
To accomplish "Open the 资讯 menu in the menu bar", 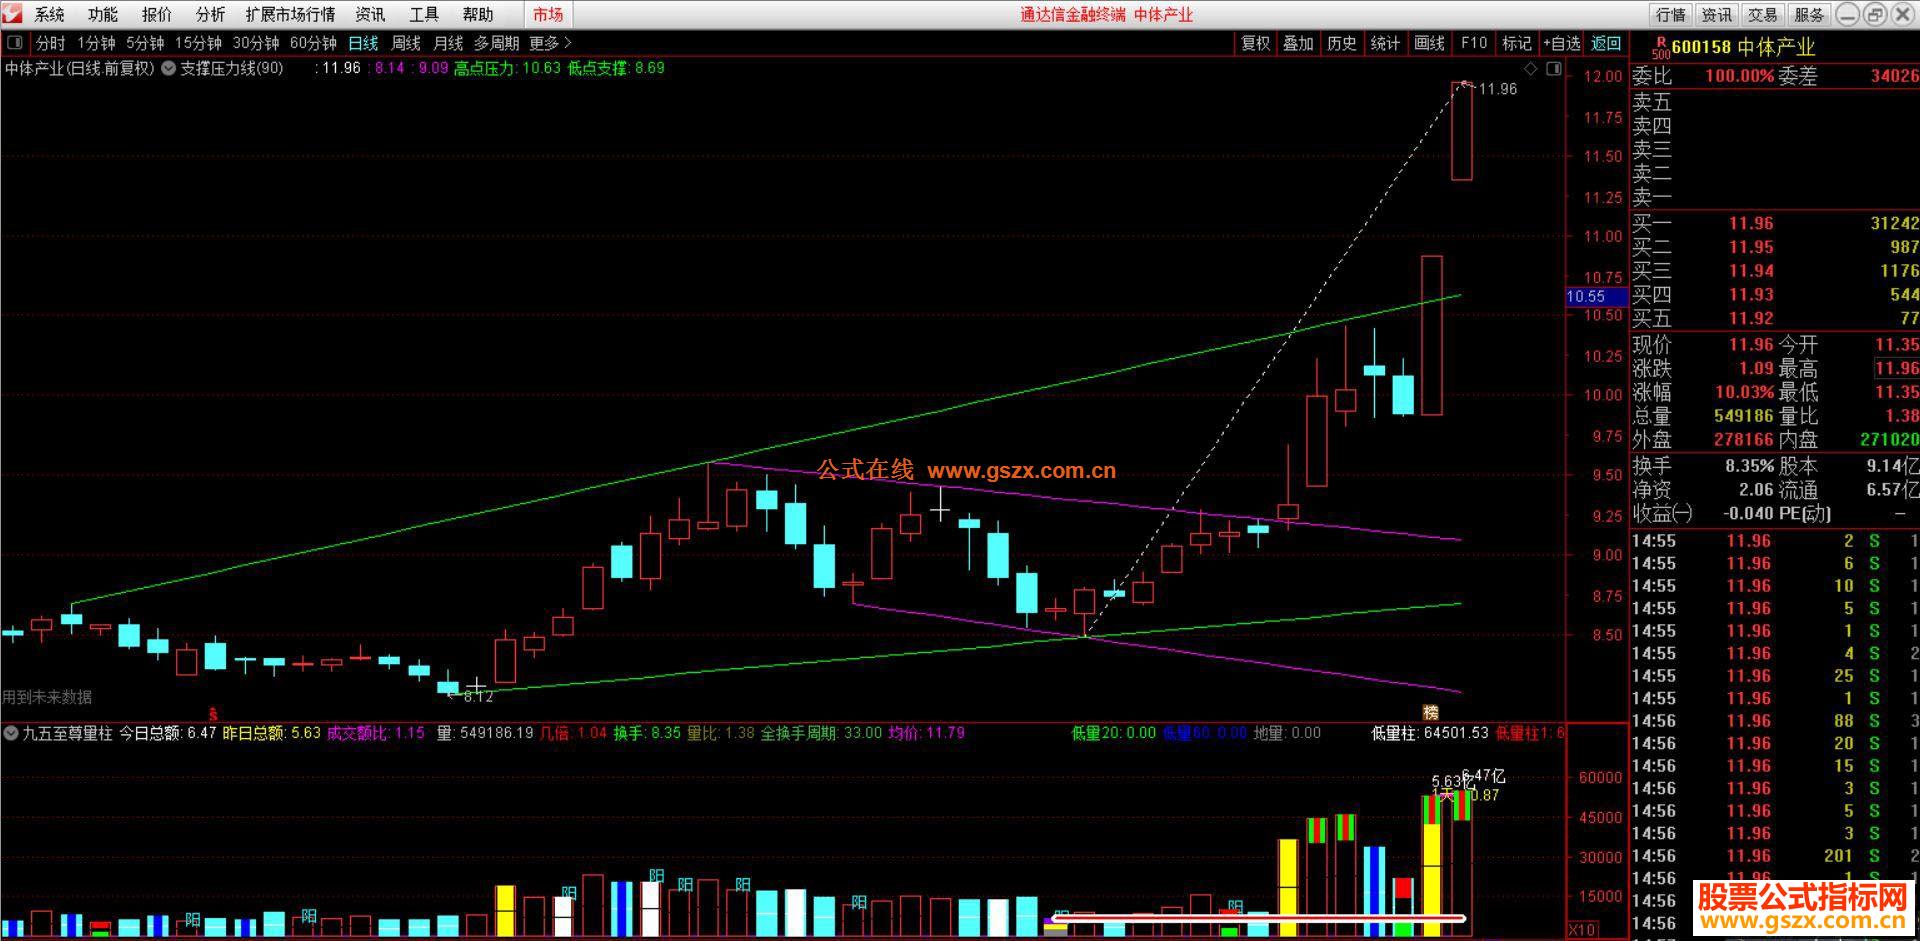I will pos(370,14).
